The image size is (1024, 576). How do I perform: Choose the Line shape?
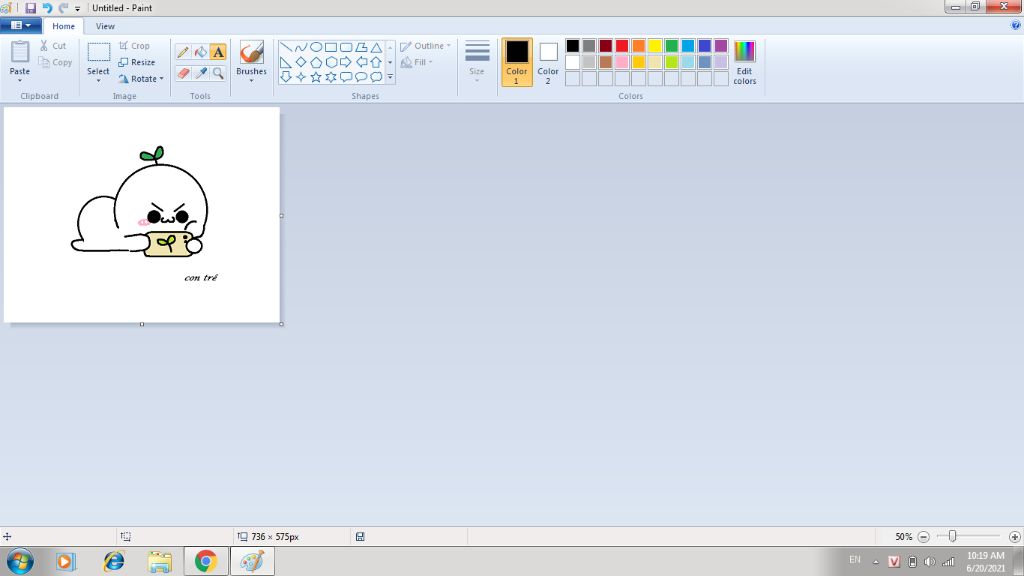286,47
